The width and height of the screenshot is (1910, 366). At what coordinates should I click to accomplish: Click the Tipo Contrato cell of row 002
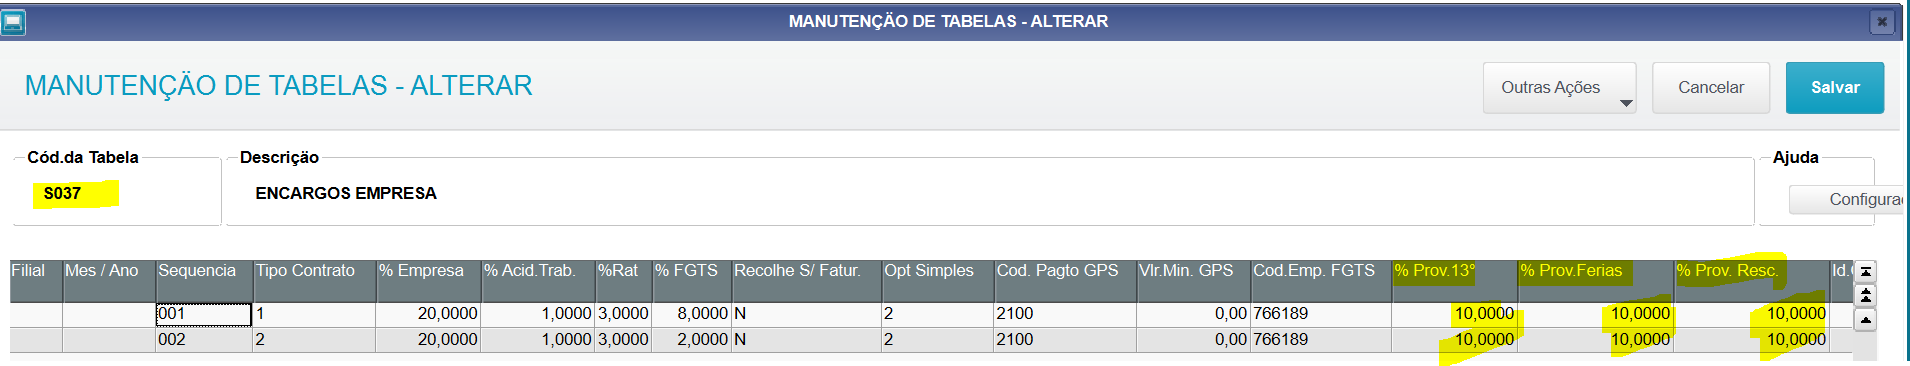pos(314,340)
